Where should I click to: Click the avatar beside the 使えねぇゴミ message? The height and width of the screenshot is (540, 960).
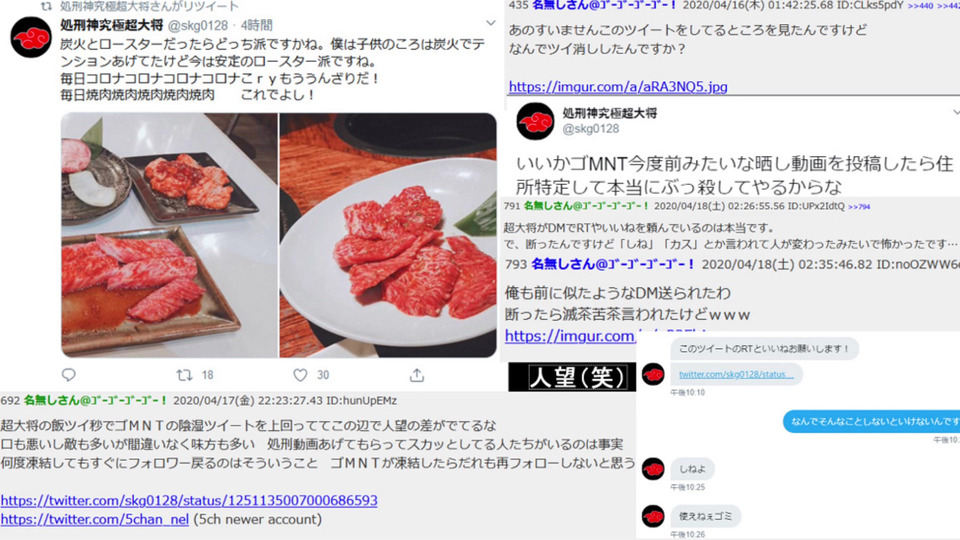point(653,516)
